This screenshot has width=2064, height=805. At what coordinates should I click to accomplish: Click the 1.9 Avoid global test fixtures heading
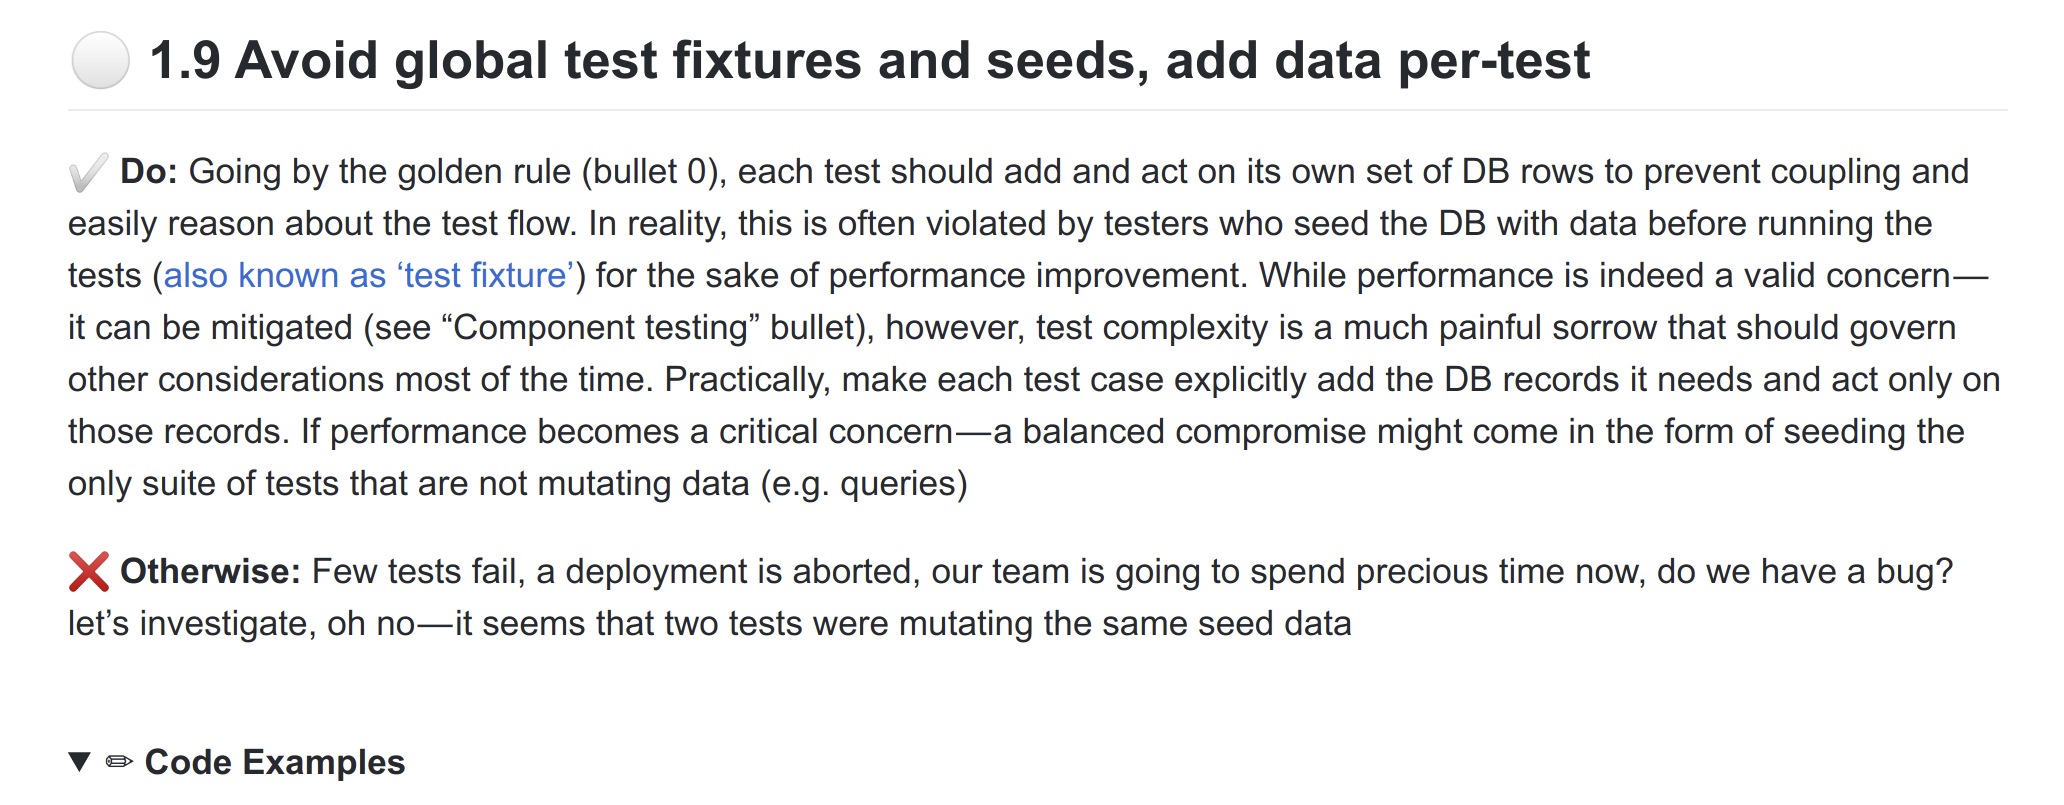(x=869, y=61)
